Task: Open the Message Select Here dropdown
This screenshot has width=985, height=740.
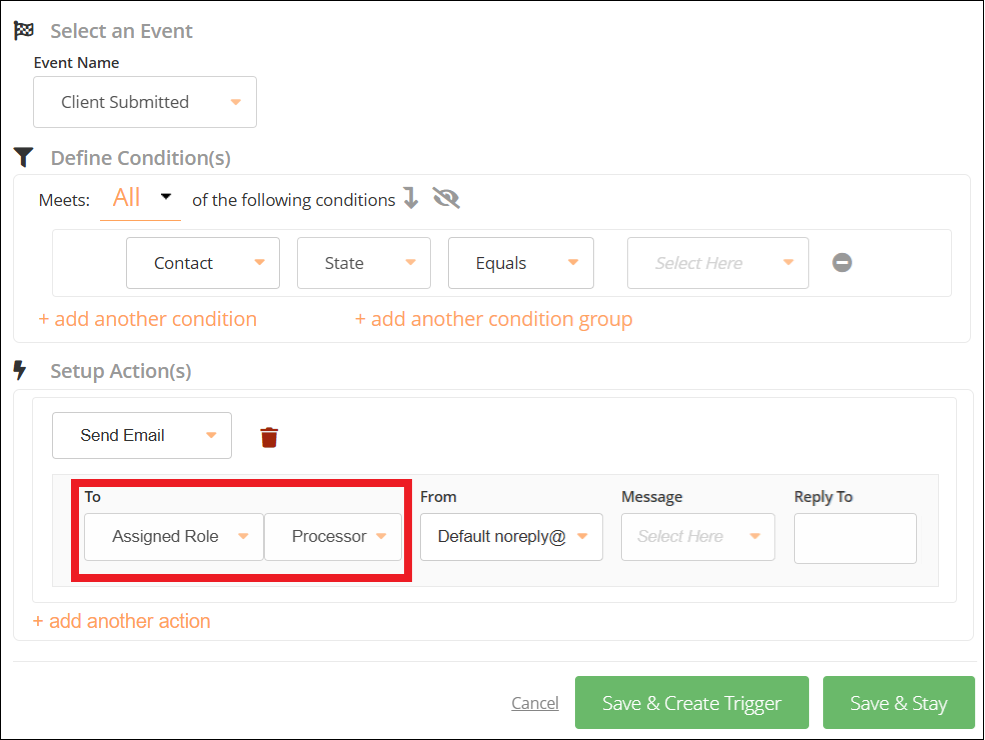Action: (x=698, y=537)
